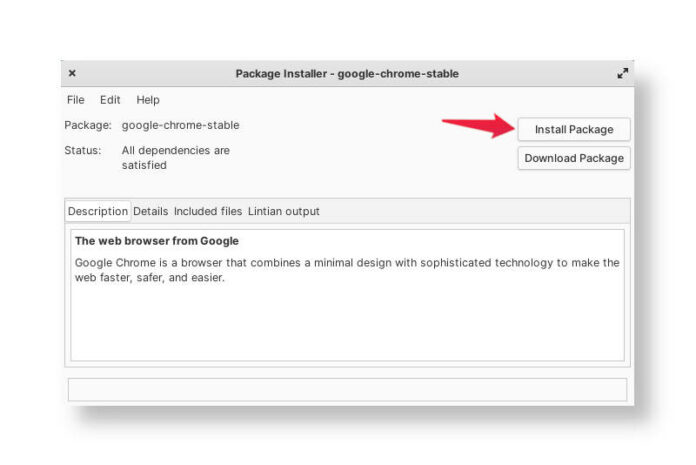The height and width of the screenshot is (465, 696).
Task: Show the Included files tab
Action: [x=208, y=212]
